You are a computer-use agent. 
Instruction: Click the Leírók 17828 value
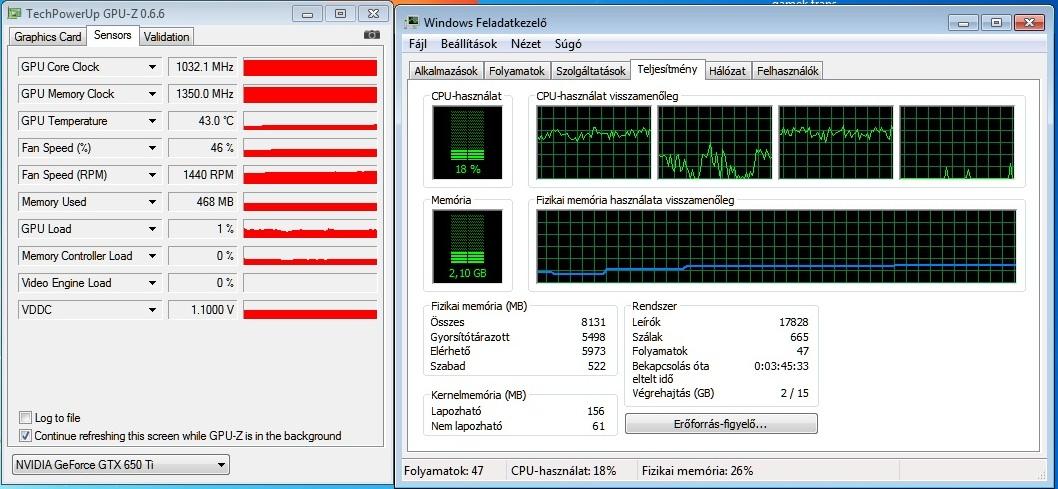click(x=794, y=322)
